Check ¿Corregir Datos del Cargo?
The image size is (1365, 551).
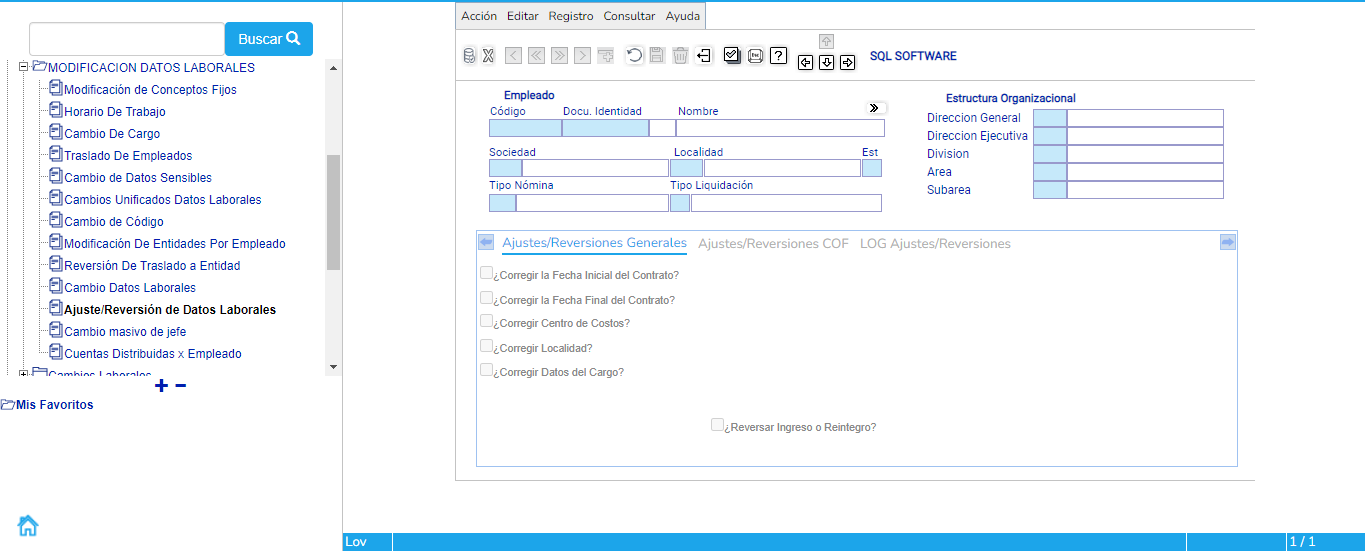click(x=486, y=370)
